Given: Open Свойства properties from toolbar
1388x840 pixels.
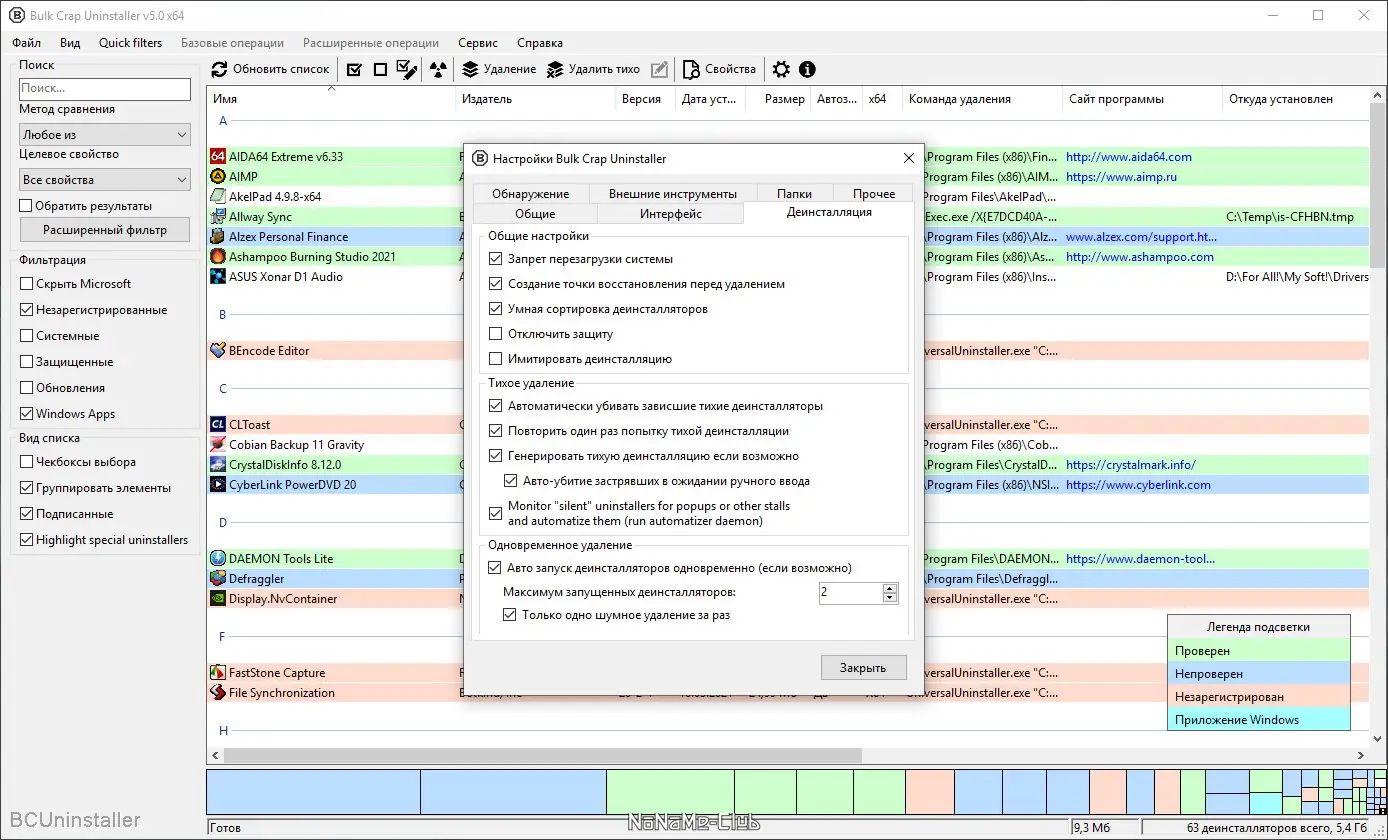Looking at the screenshot, I should (x=719, y=69).
